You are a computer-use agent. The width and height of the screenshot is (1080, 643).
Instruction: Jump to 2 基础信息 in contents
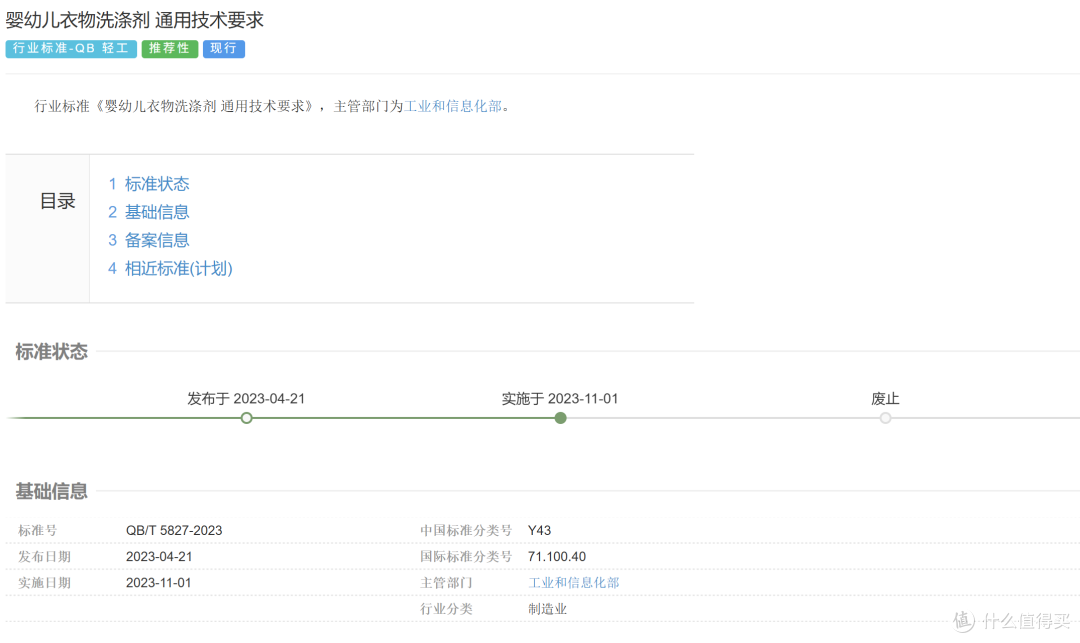149,212
